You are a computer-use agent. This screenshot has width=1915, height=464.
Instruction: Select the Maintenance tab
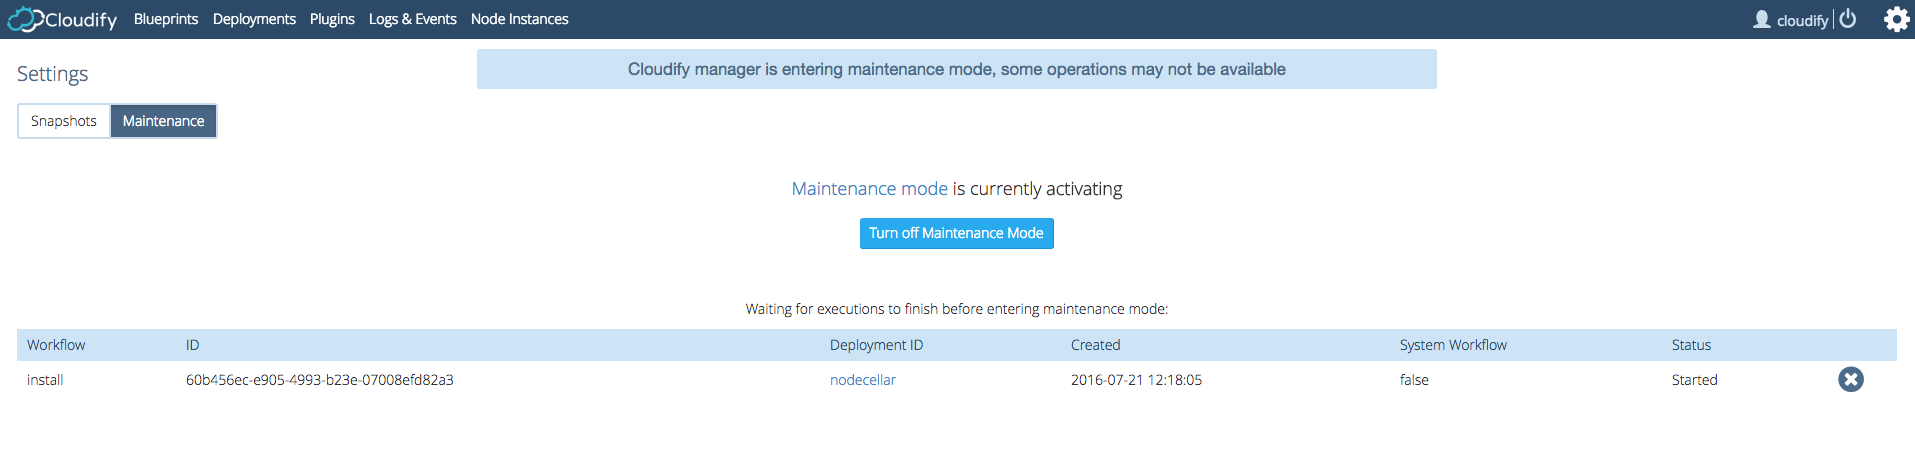pos(163,121)
